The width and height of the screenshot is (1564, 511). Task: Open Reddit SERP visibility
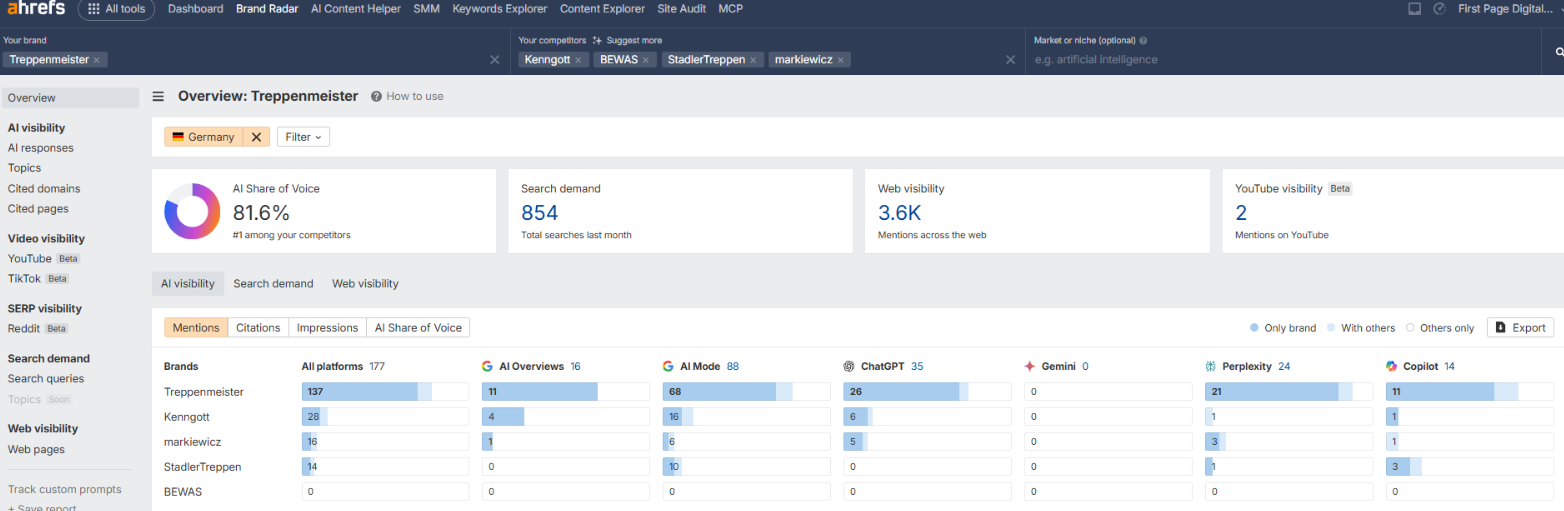pos(25,328)
